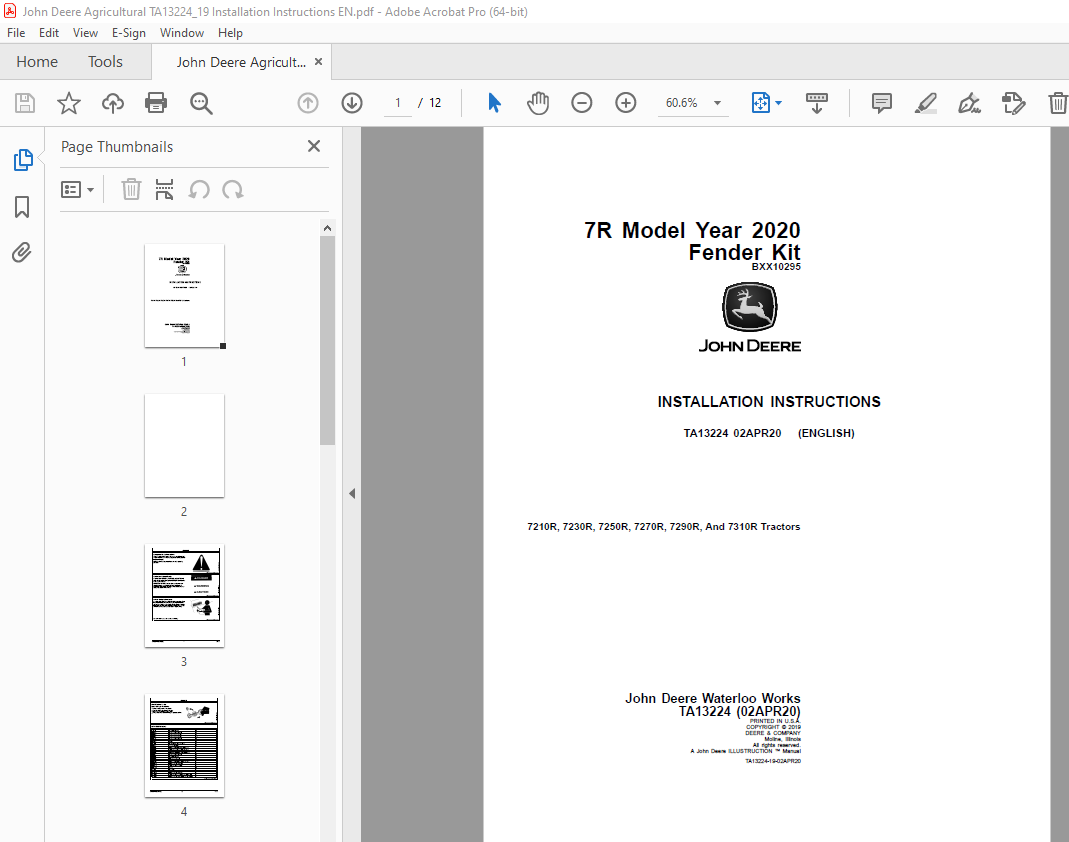Click the page number input field
The width and height of the screenshot is (1069, 842).
coord(397,103)
